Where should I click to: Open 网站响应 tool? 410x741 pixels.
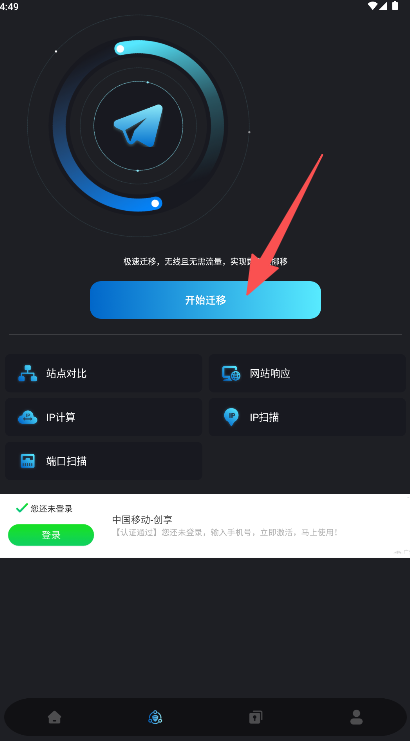point(308,373)
